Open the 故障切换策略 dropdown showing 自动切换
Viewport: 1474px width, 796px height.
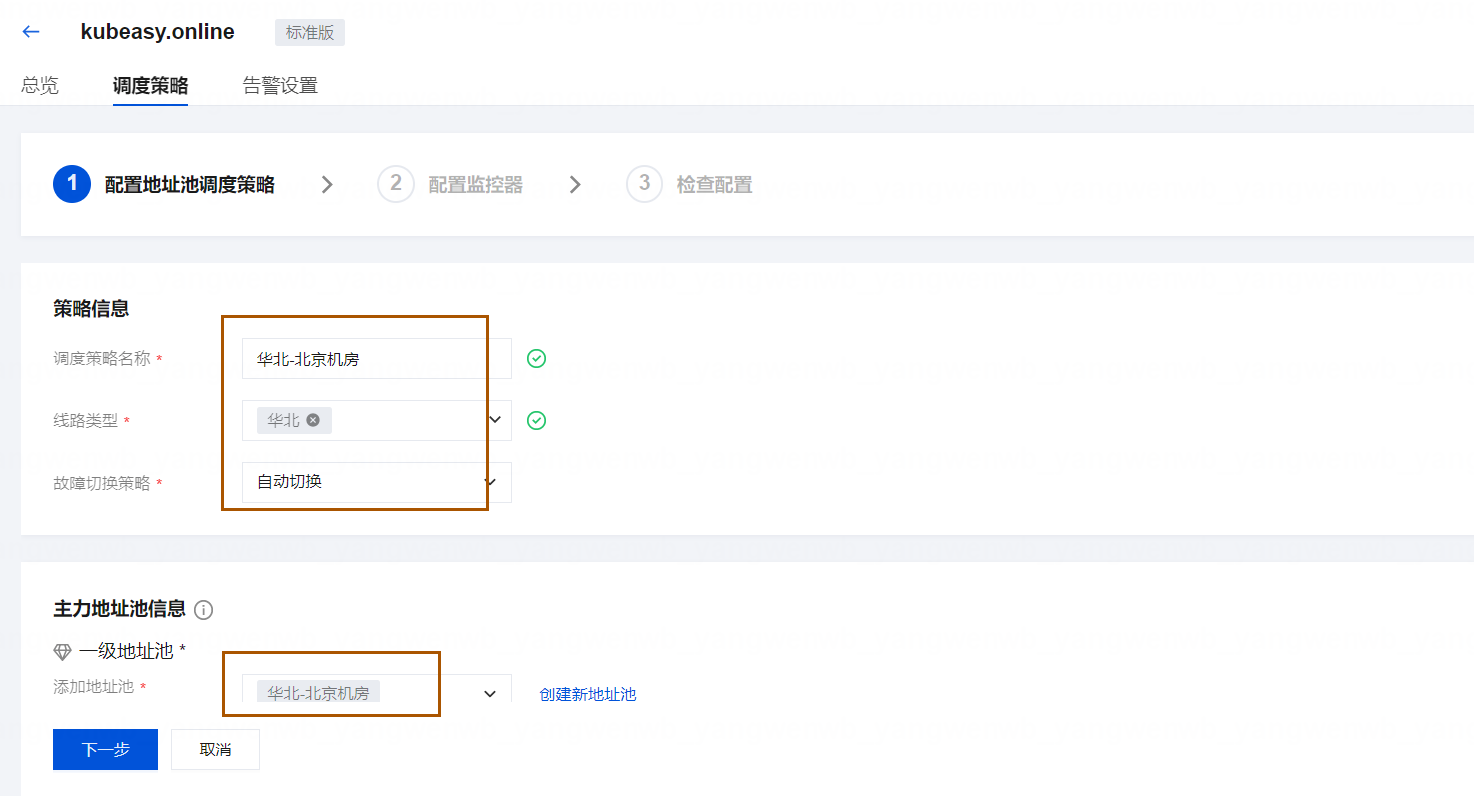tap(377, 482)
